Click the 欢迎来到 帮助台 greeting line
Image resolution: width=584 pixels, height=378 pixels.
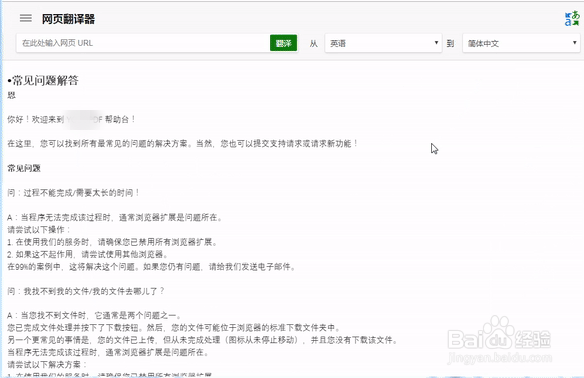[72, 120]
